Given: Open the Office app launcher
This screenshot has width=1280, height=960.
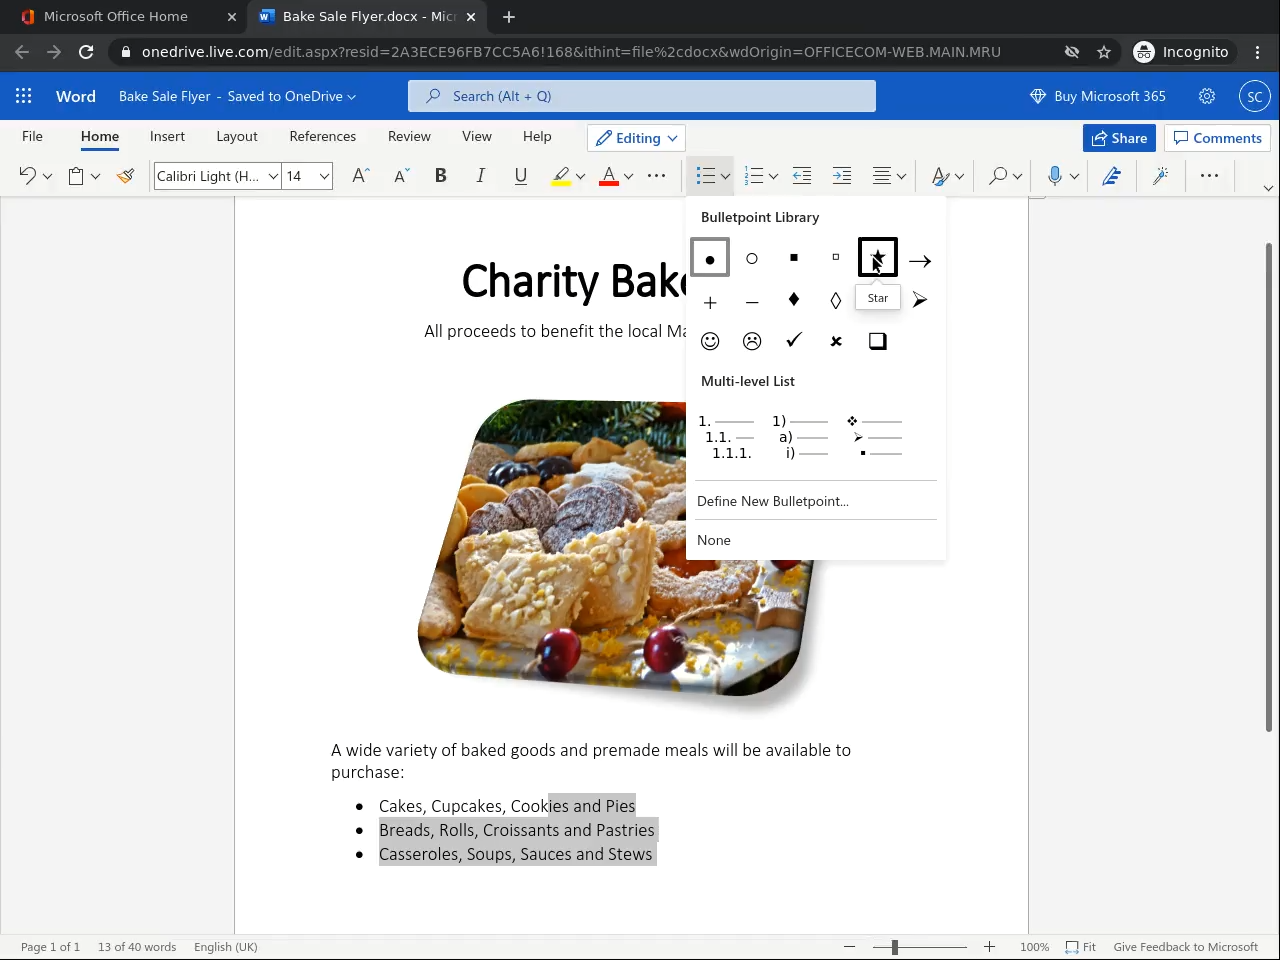Looking at the screenshot, I should [24, 96].
